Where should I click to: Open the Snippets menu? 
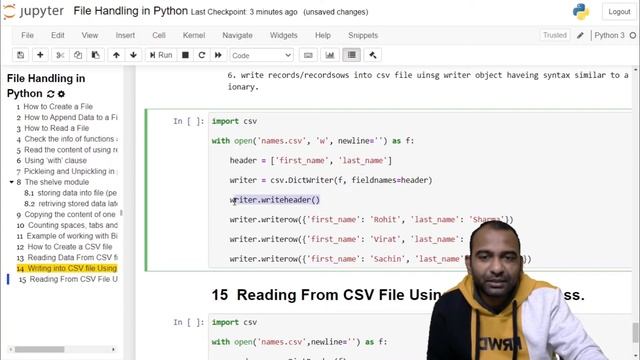click(x=363, y=36)
